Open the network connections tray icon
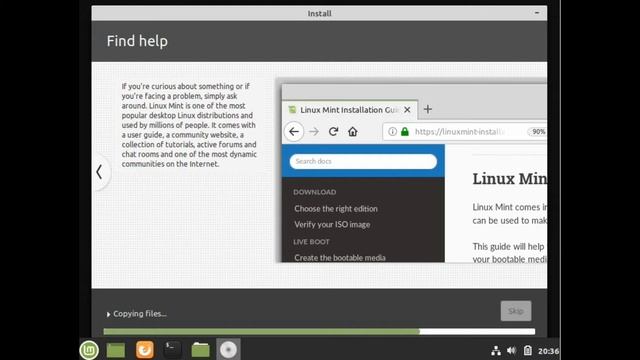 tap(496, 351)
